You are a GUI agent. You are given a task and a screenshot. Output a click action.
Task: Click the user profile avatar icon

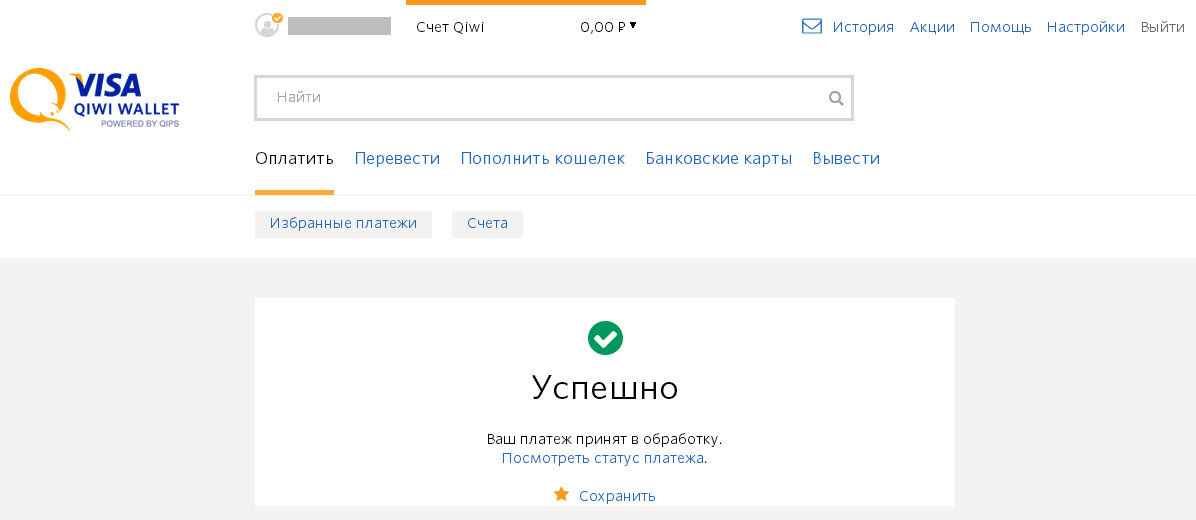(x=267, y=25)
